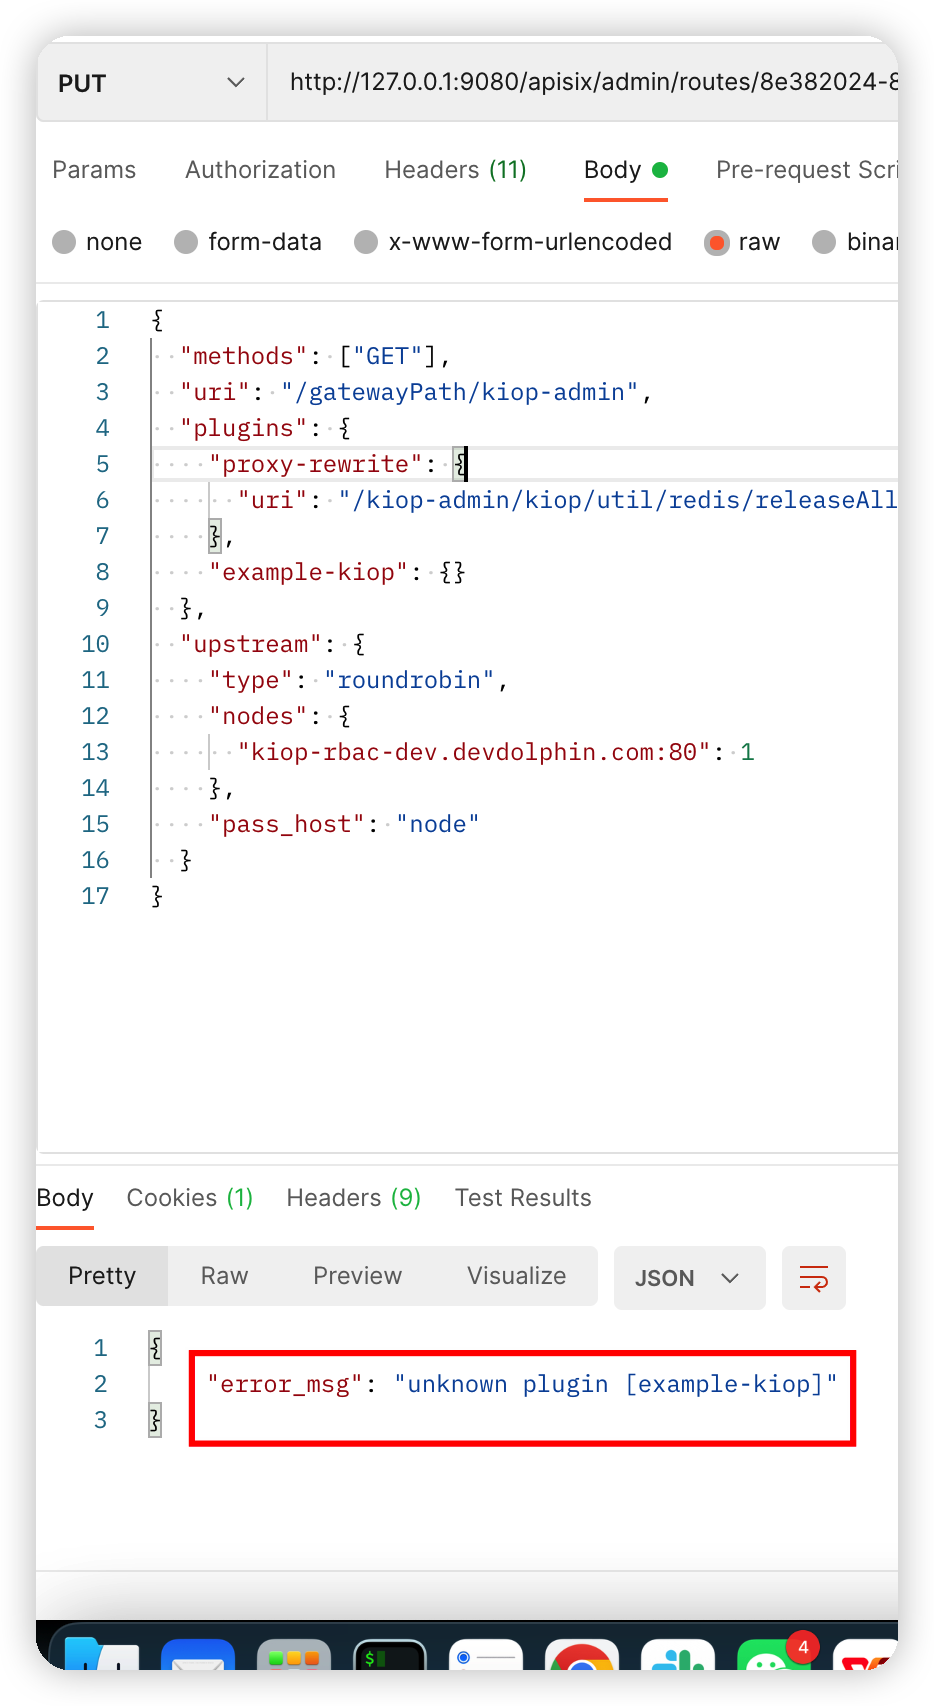The width and height of the screenshot is (934, 1706).
Task: Open the Terminal app in the dock
Action: pos(390,1655)
